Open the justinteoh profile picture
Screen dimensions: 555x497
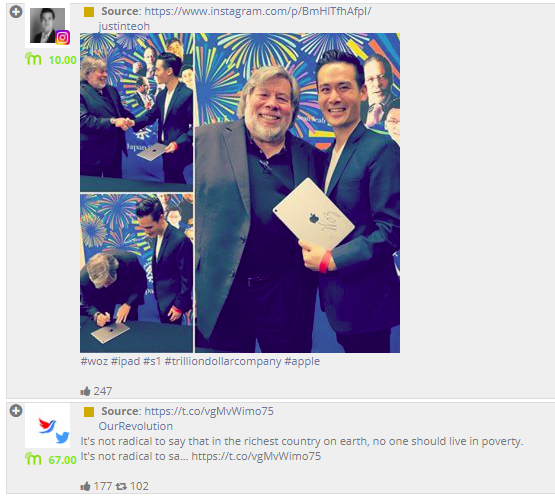(47, 25)
